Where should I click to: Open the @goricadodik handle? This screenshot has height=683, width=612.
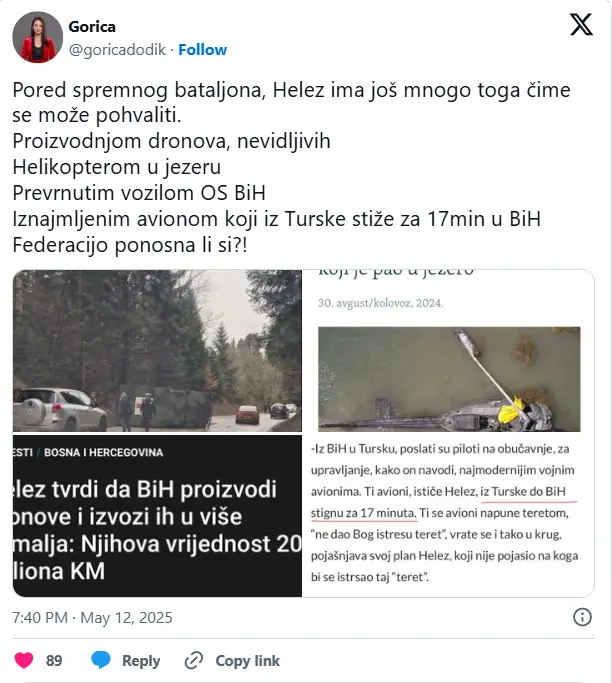pos(117,50)
